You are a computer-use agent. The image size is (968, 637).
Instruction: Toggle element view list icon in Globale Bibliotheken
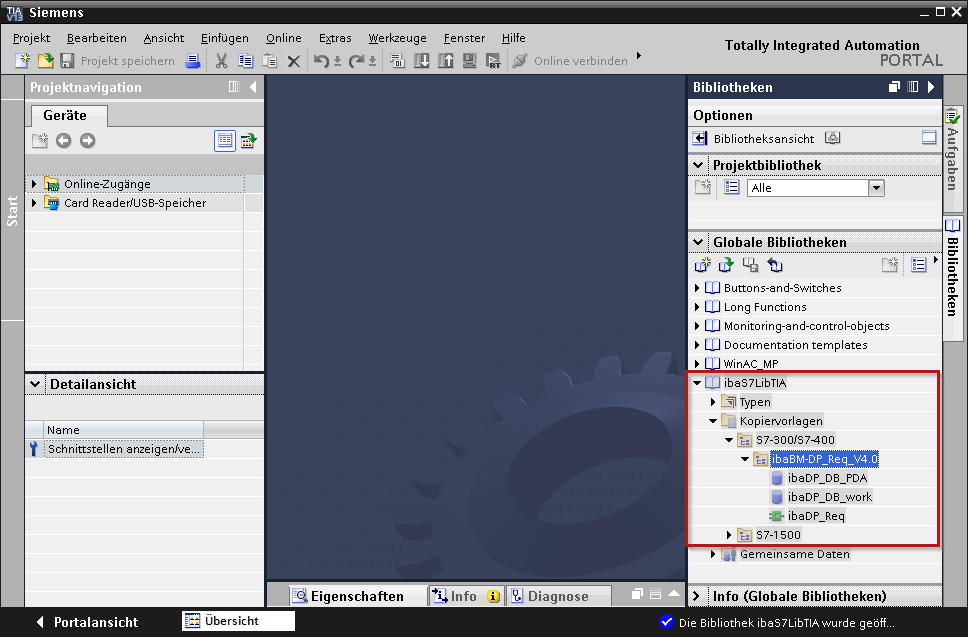(x=919, y=265)
